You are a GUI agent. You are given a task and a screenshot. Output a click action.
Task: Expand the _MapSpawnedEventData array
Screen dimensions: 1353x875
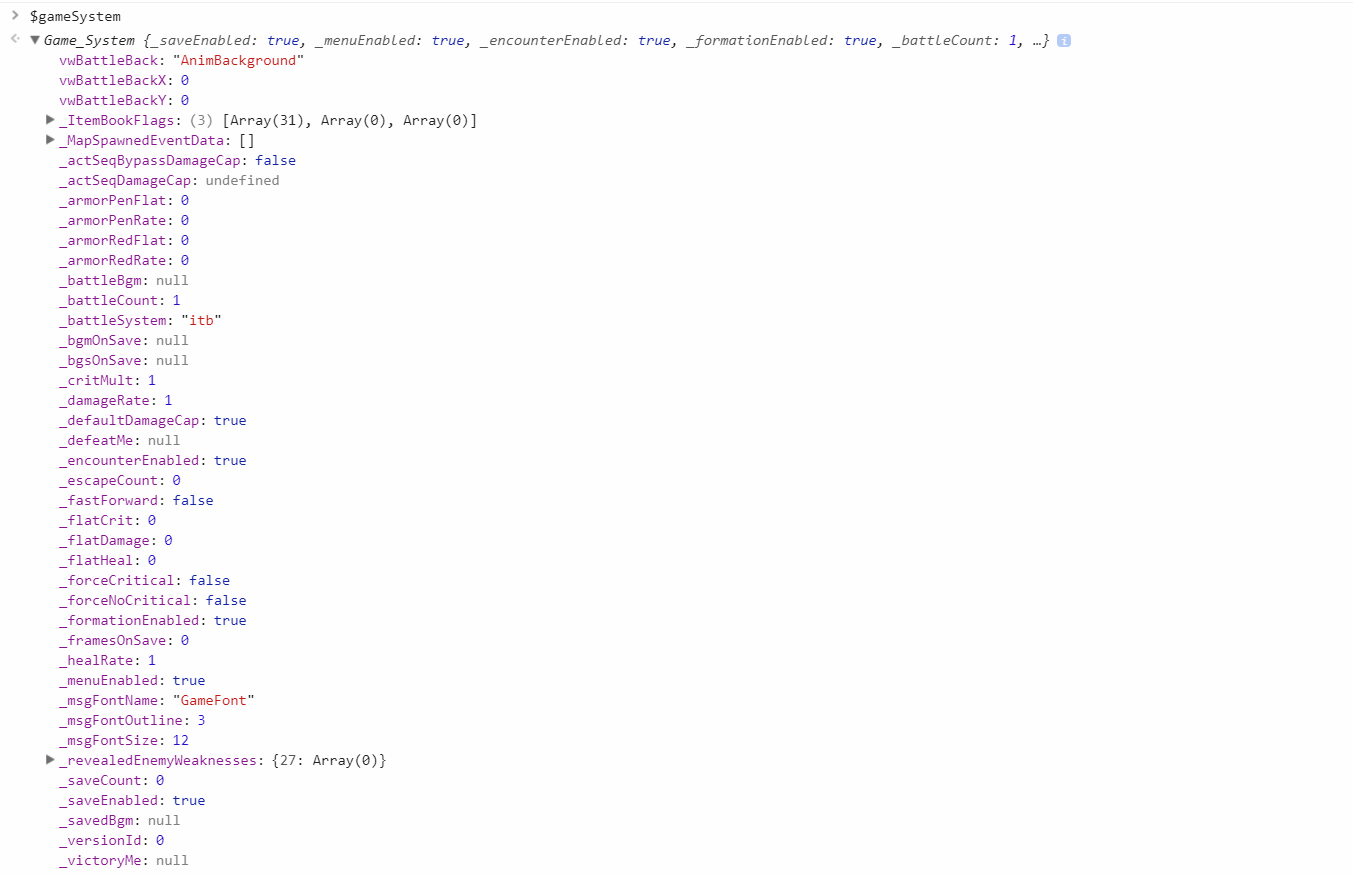click(x=50, y=140)
